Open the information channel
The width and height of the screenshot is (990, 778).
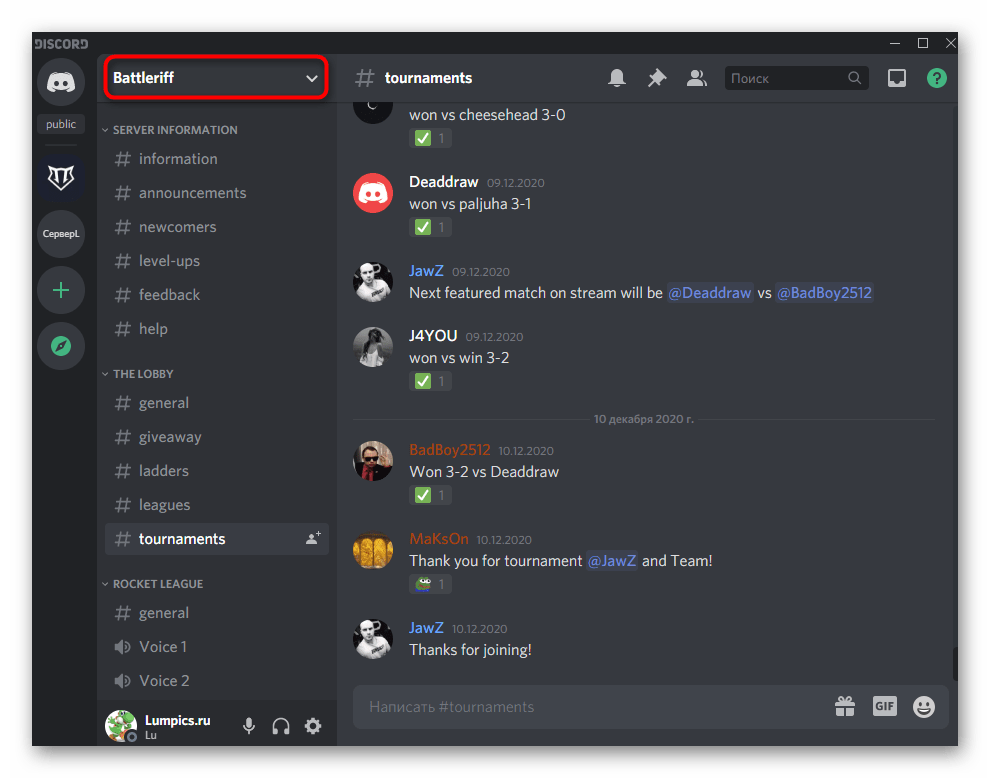(x=217, y=159)
